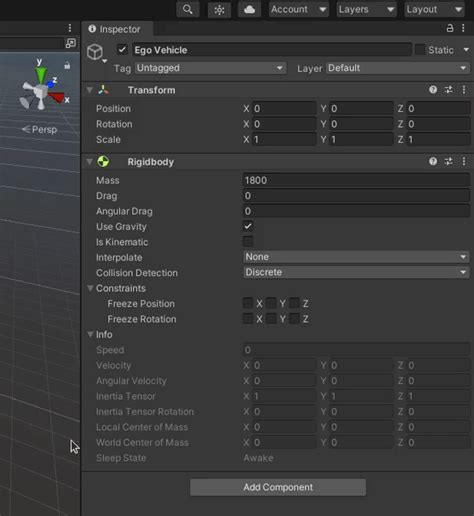Open the Transform component help icon

pos(433,90)
